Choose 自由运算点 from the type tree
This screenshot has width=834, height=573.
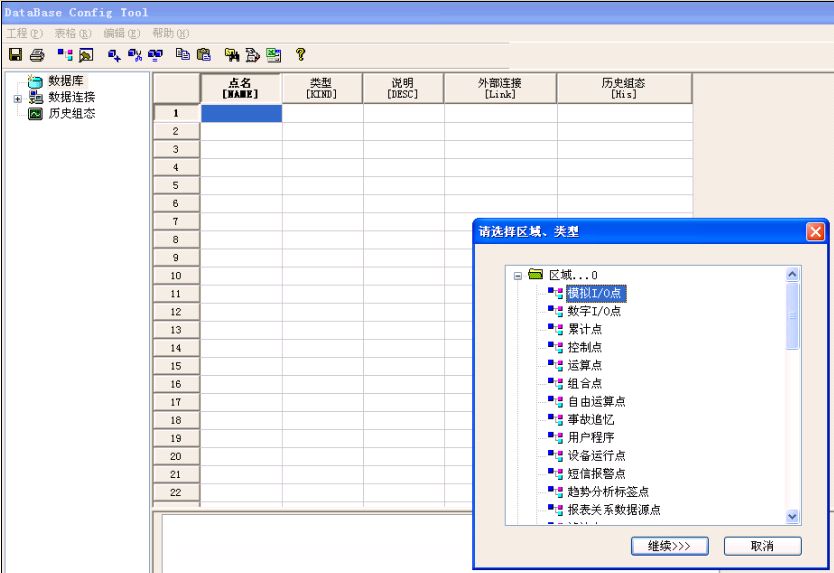(x=596, y=401)
